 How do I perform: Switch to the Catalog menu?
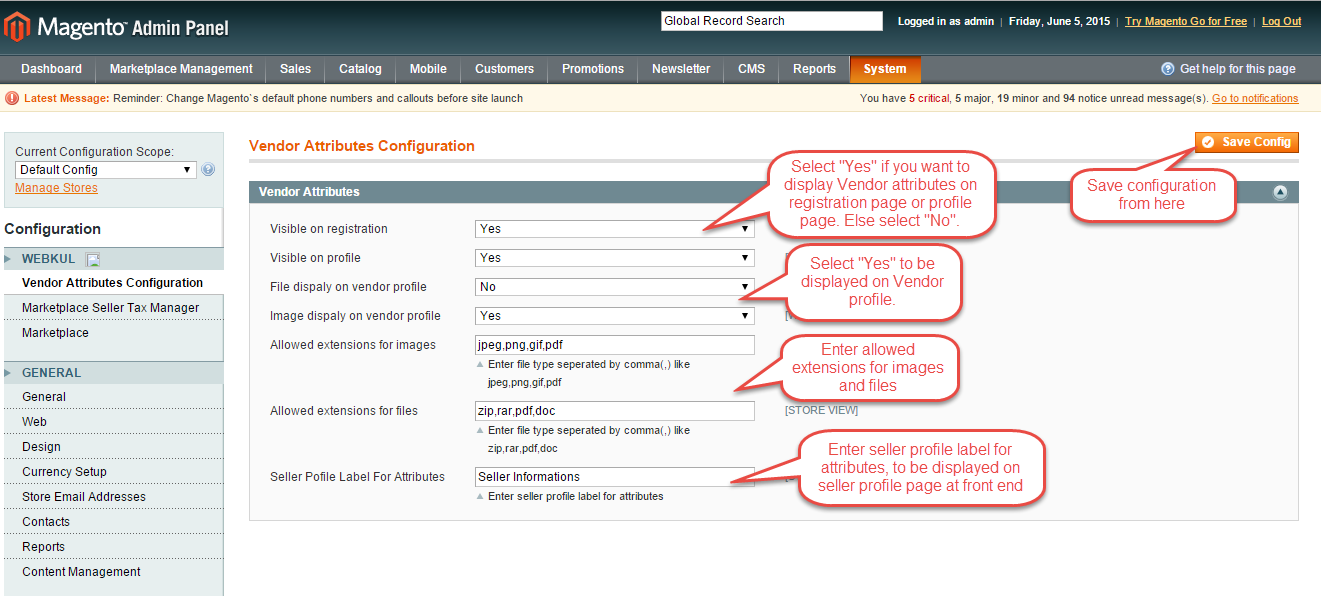click(359, 69)
